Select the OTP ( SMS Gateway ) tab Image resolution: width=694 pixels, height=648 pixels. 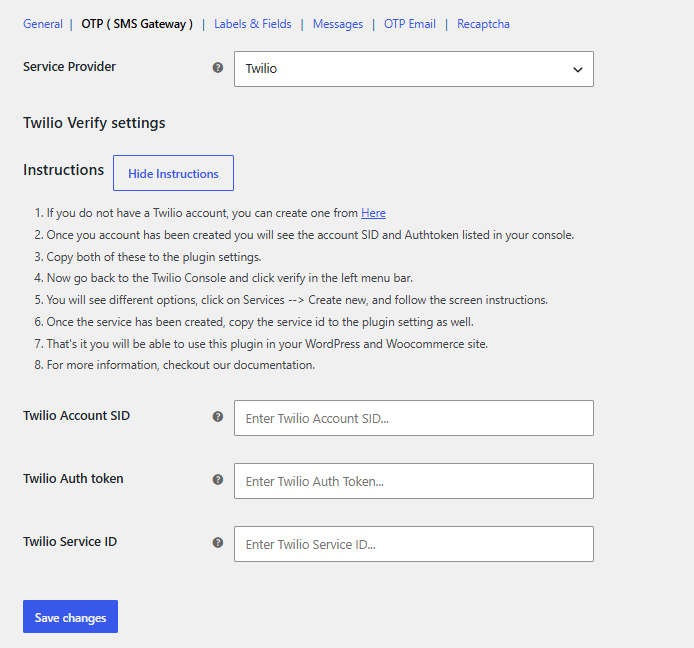[x=137, y=24]
